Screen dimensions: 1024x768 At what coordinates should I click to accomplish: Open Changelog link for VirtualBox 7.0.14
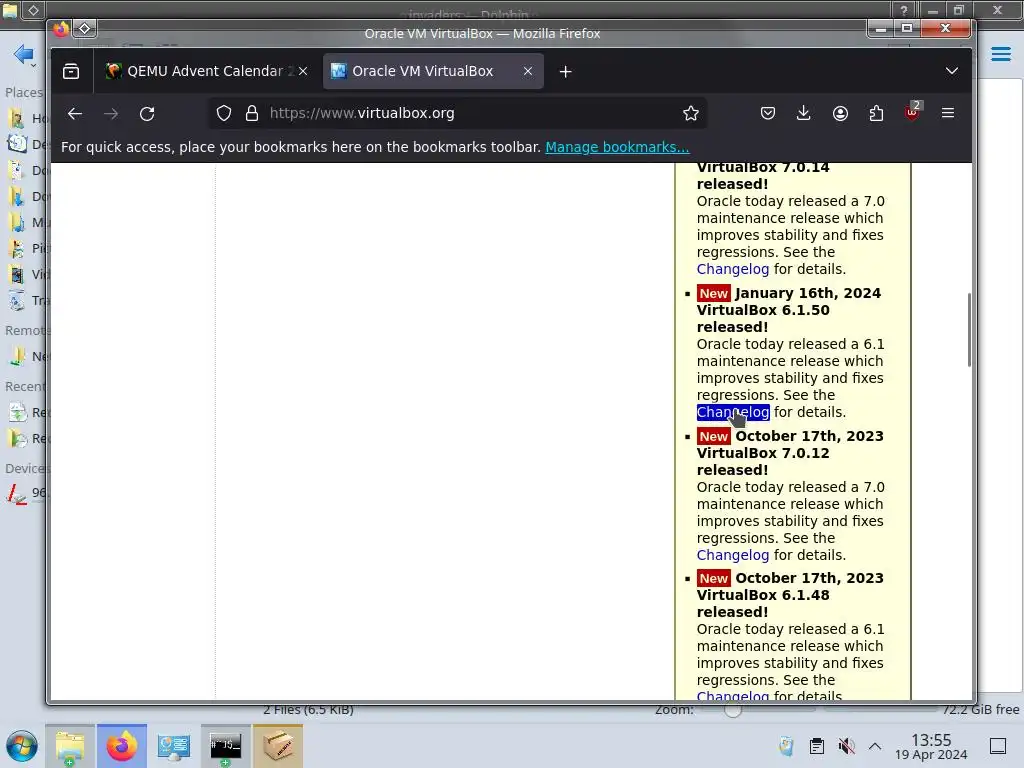click(x=733, y=269)
